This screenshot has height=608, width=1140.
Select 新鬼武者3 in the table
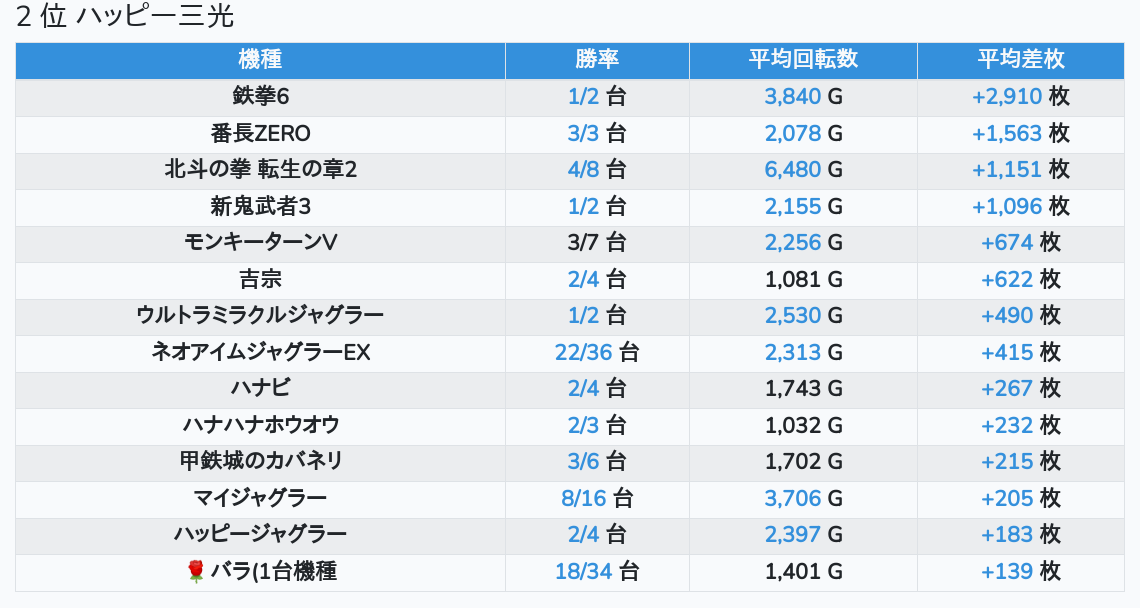click(260, 207)
